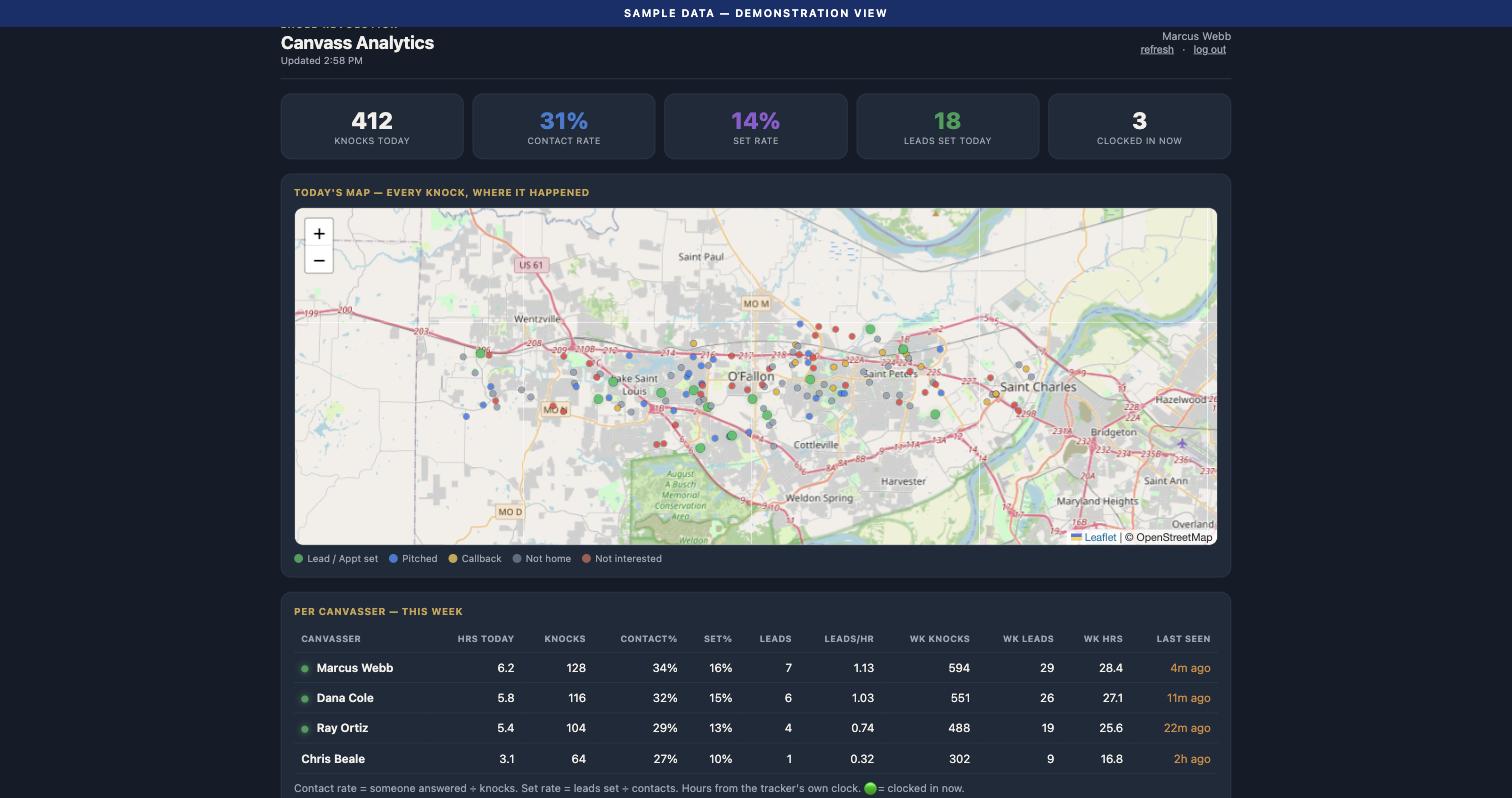Zoom out on the map
1512x798 pixels.
click(319, 260)
